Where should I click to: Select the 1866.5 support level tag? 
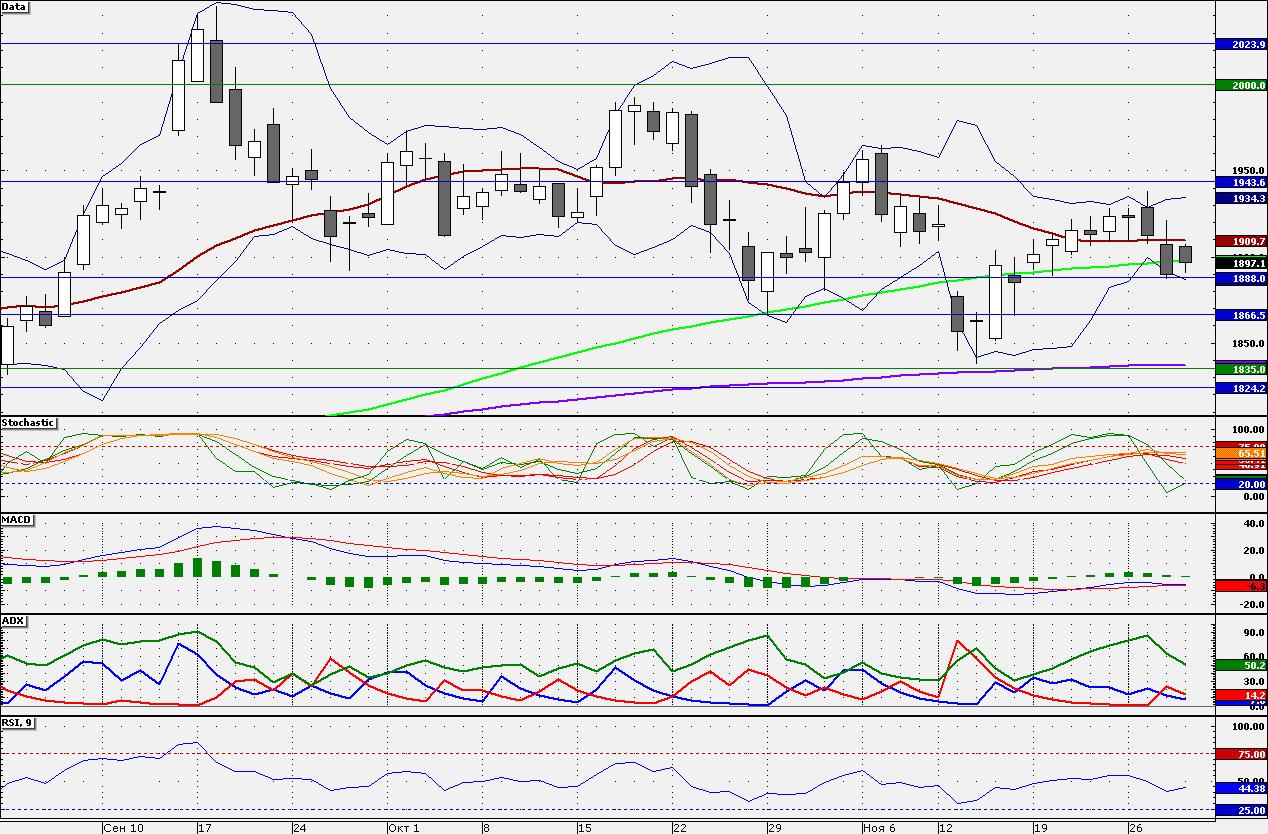click(x=1241, y=315)
